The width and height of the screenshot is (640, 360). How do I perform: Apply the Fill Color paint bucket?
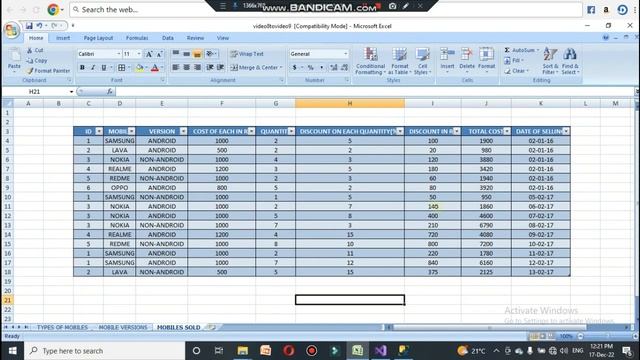tap(140, 68)
